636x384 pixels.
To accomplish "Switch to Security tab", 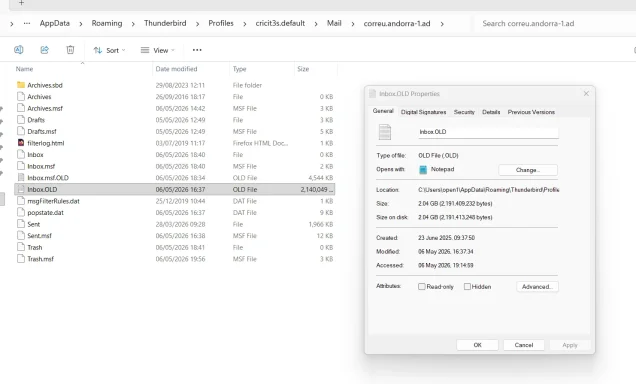I will pos(464,112).
